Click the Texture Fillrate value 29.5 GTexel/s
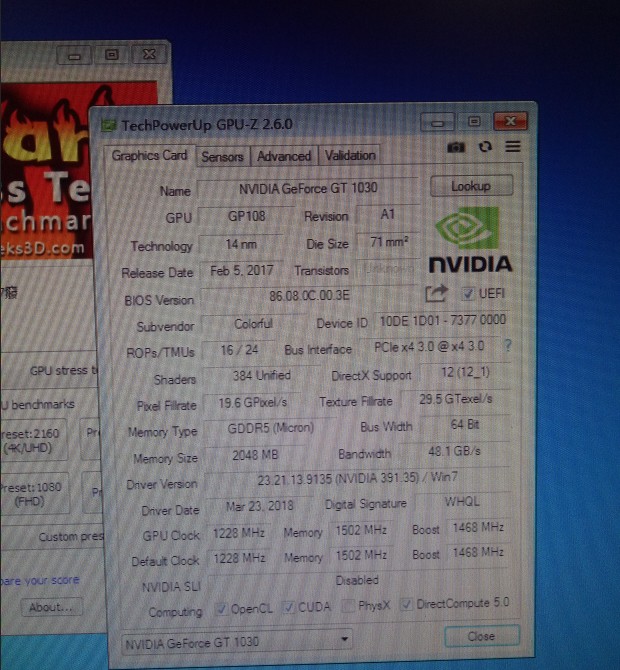 [x=455, y=399]
